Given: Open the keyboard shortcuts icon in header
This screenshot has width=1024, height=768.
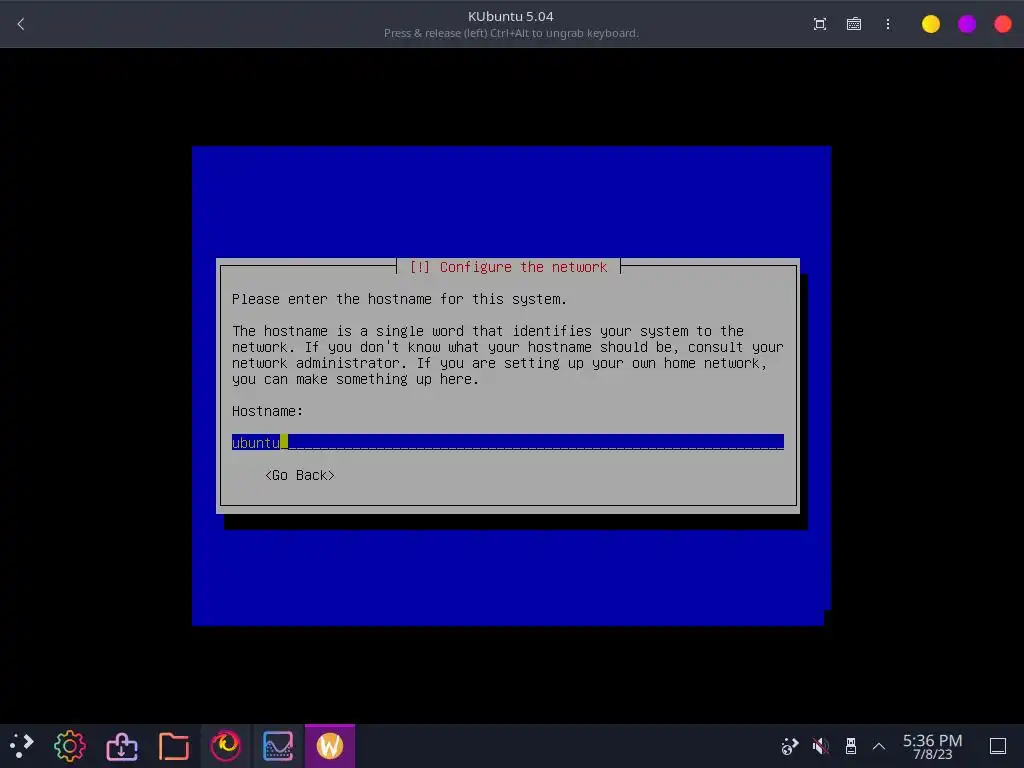Looking at the screenshot, I should (x=854, y=24).
